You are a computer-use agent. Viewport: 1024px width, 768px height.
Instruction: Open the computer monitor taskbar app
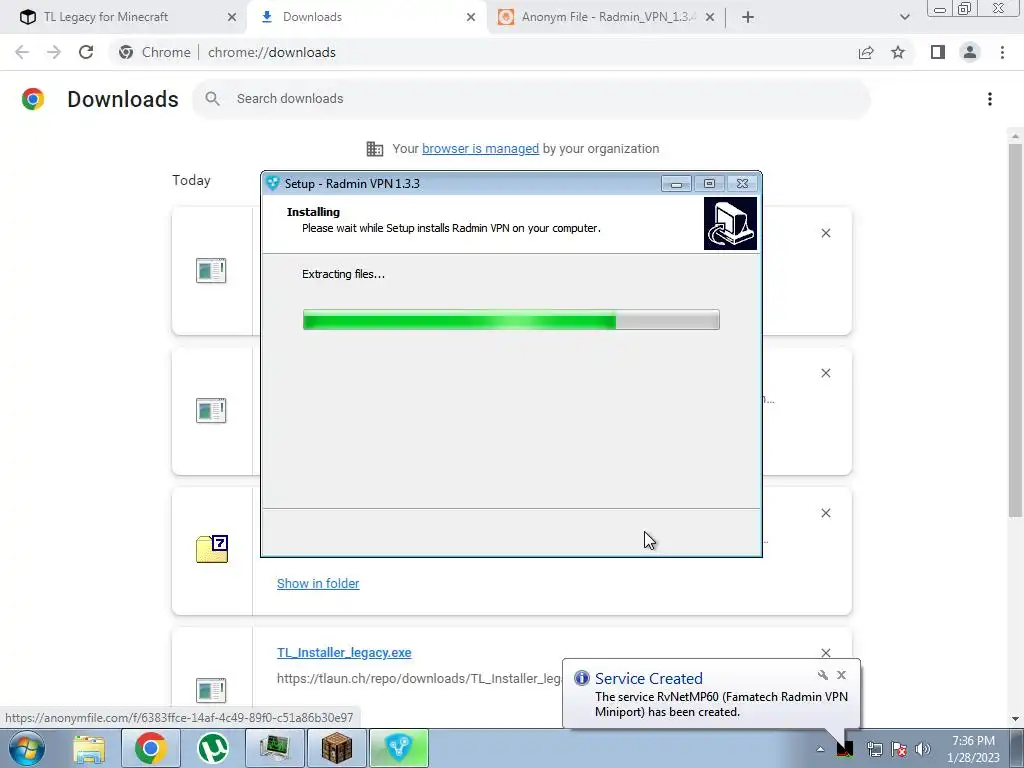[275, 748]
